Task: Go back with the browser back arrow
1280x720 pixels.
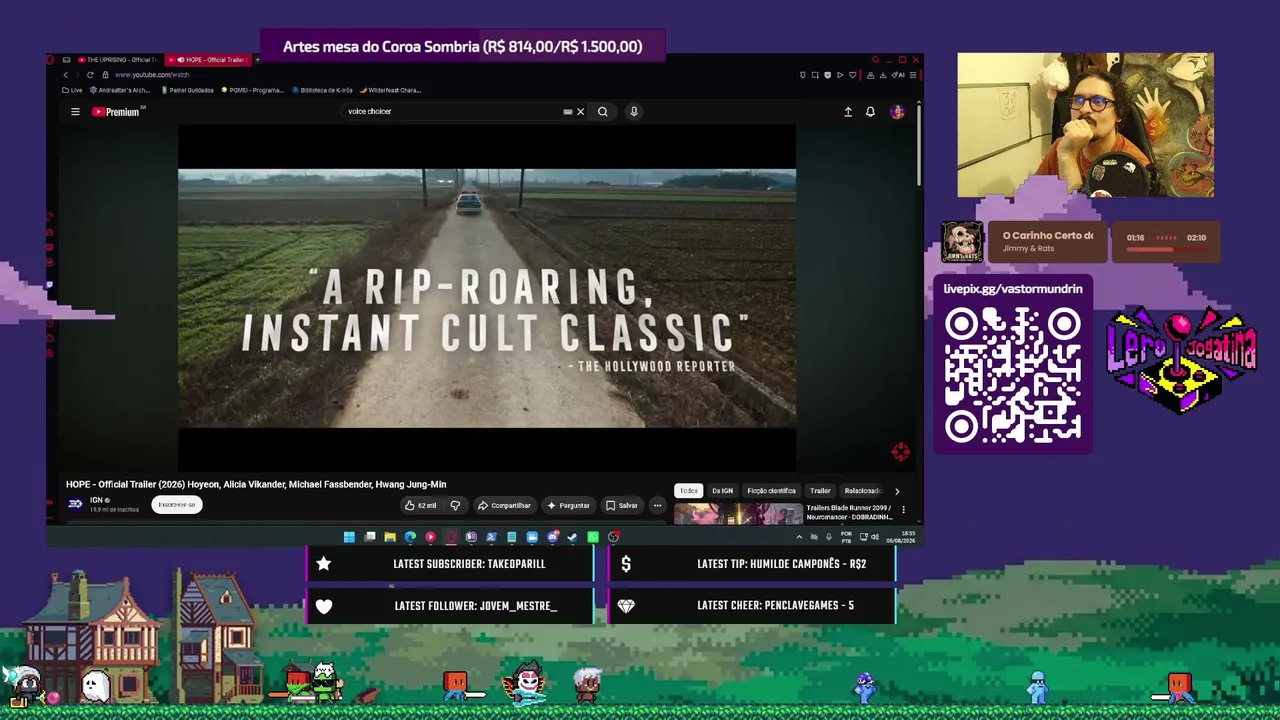Action: click(x=66, y=75)
